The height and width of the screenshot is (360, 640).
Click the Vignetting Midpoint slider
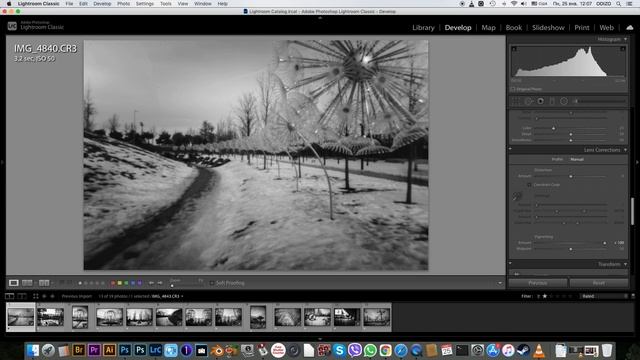click(571, 249)
